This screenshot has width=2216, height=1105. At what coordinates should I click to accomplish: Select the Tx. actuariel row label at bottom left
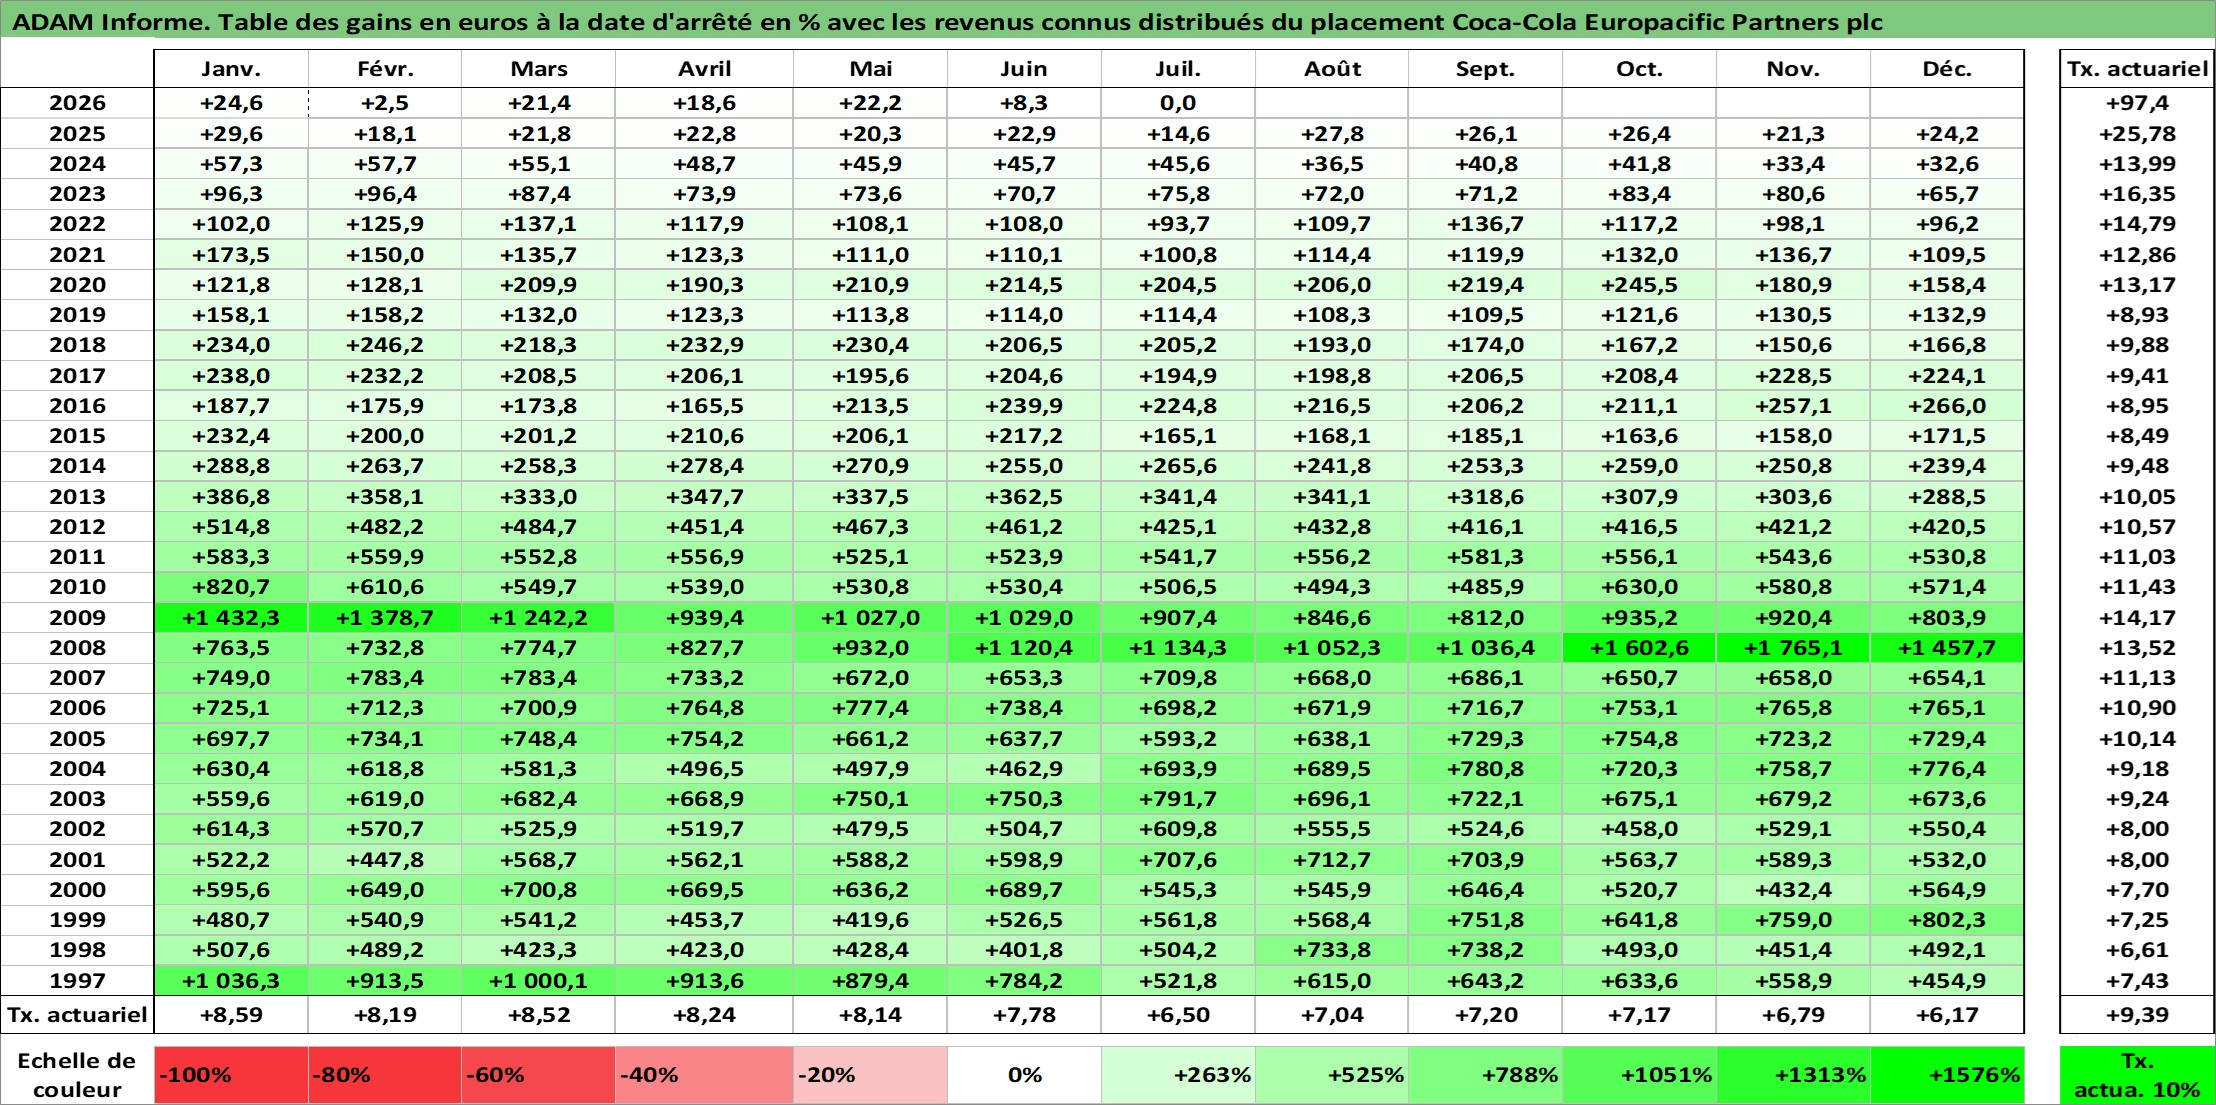tap(77, 1015)
